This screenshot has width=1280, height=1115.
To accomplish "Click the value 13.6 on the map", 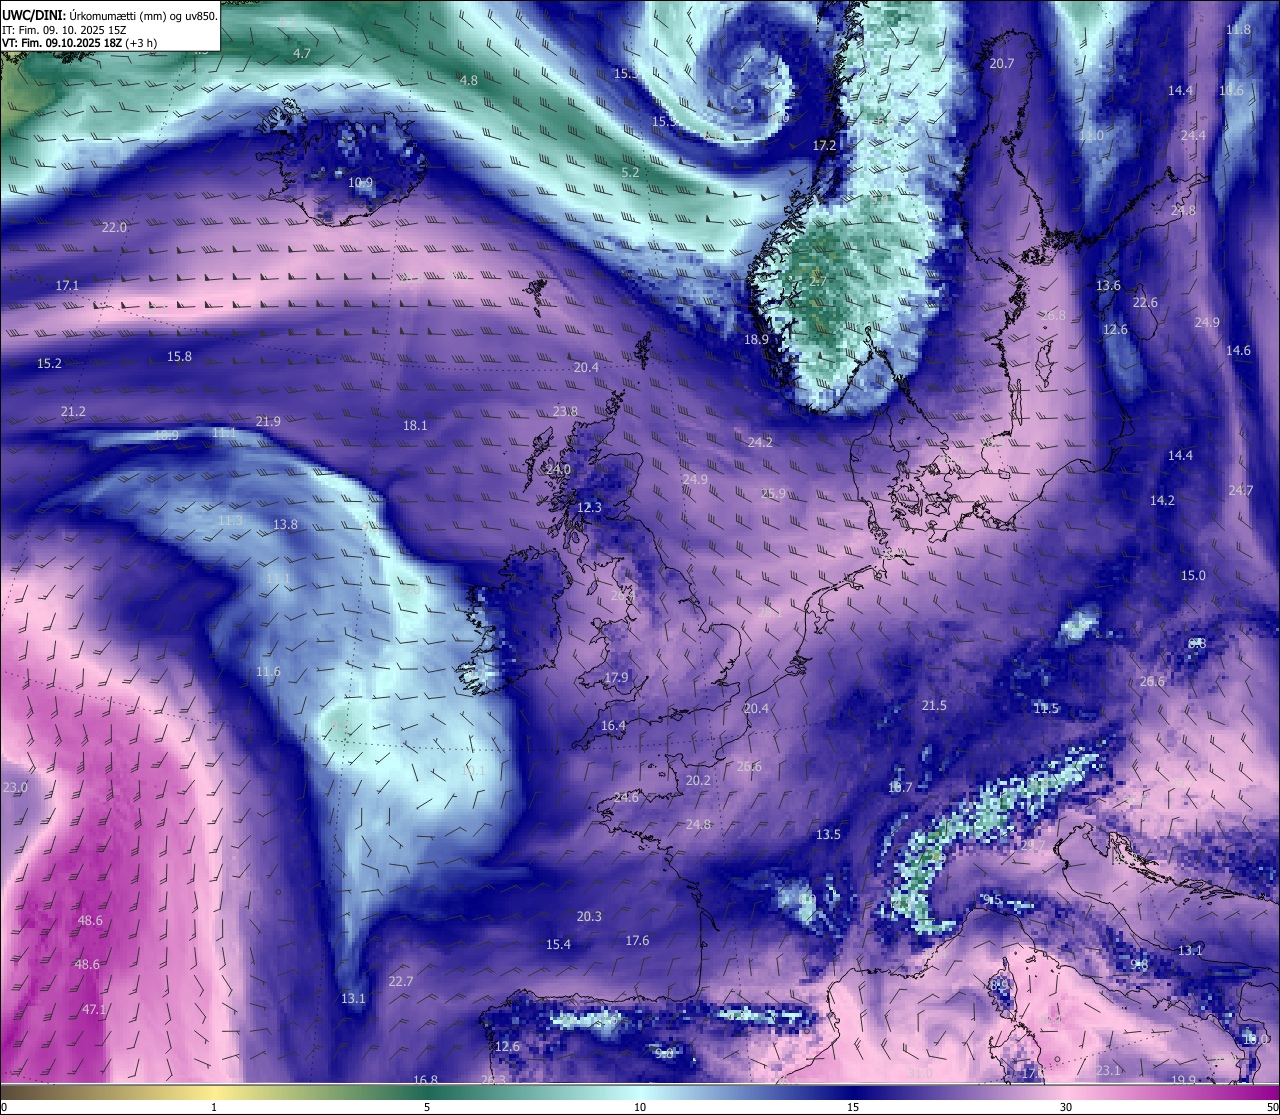I will pos(1108,285).
